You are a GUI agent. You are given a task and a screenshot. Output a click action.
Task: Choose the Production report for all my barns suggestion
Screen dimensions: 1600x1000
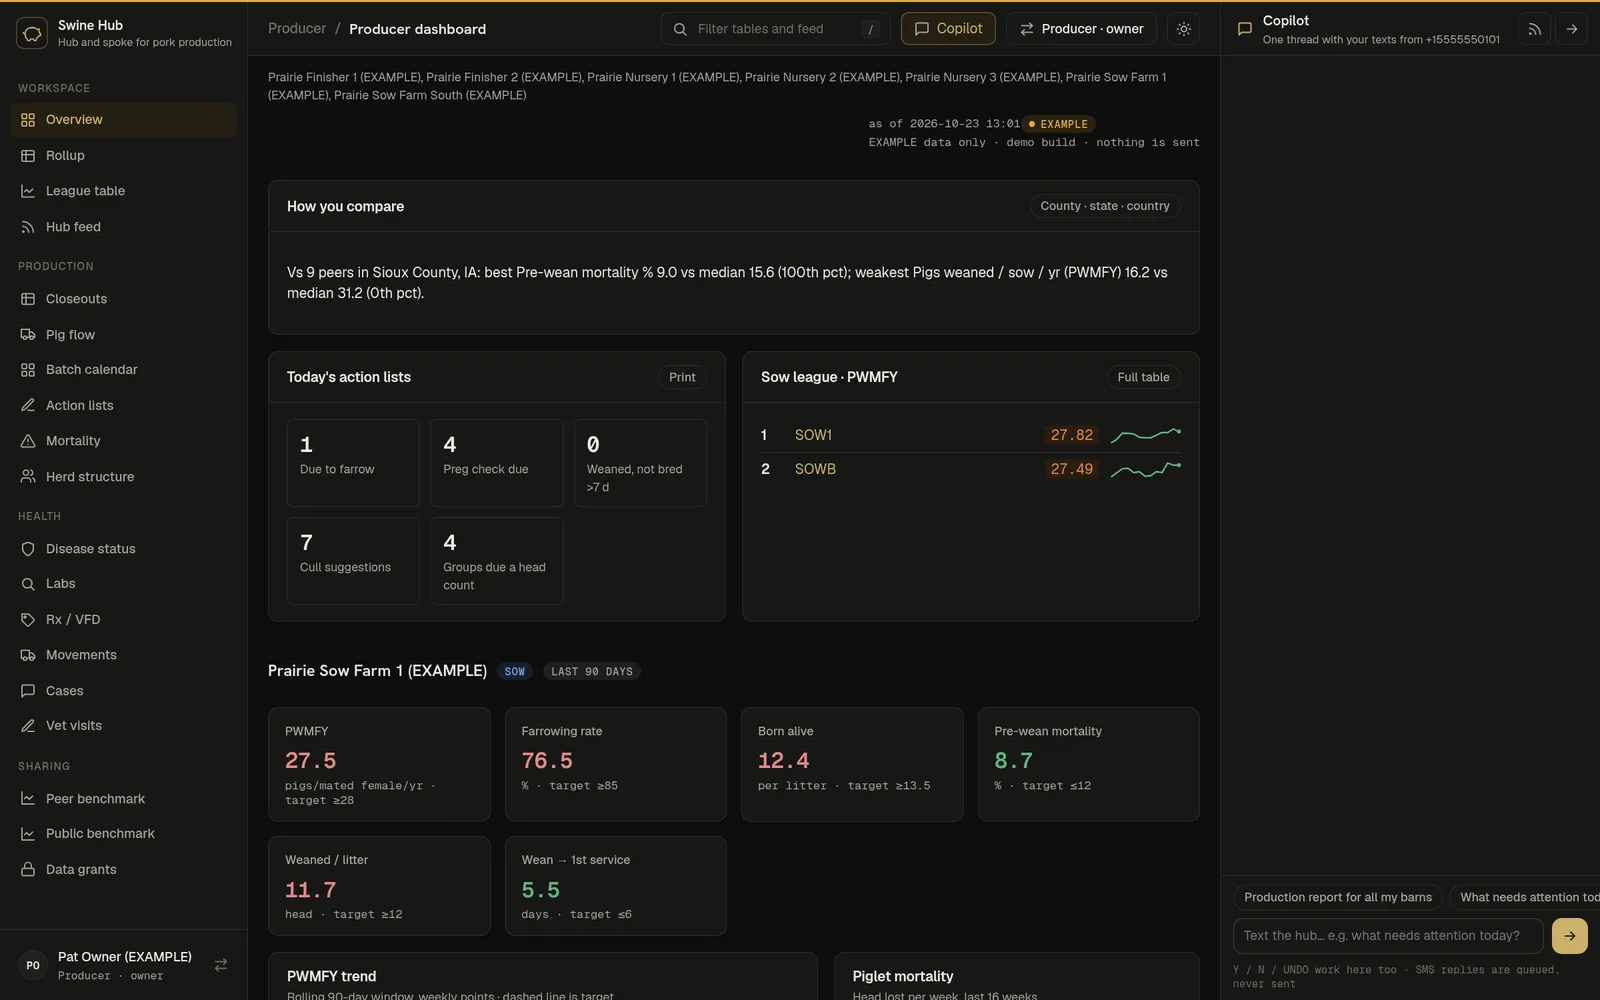[1338, 897]
